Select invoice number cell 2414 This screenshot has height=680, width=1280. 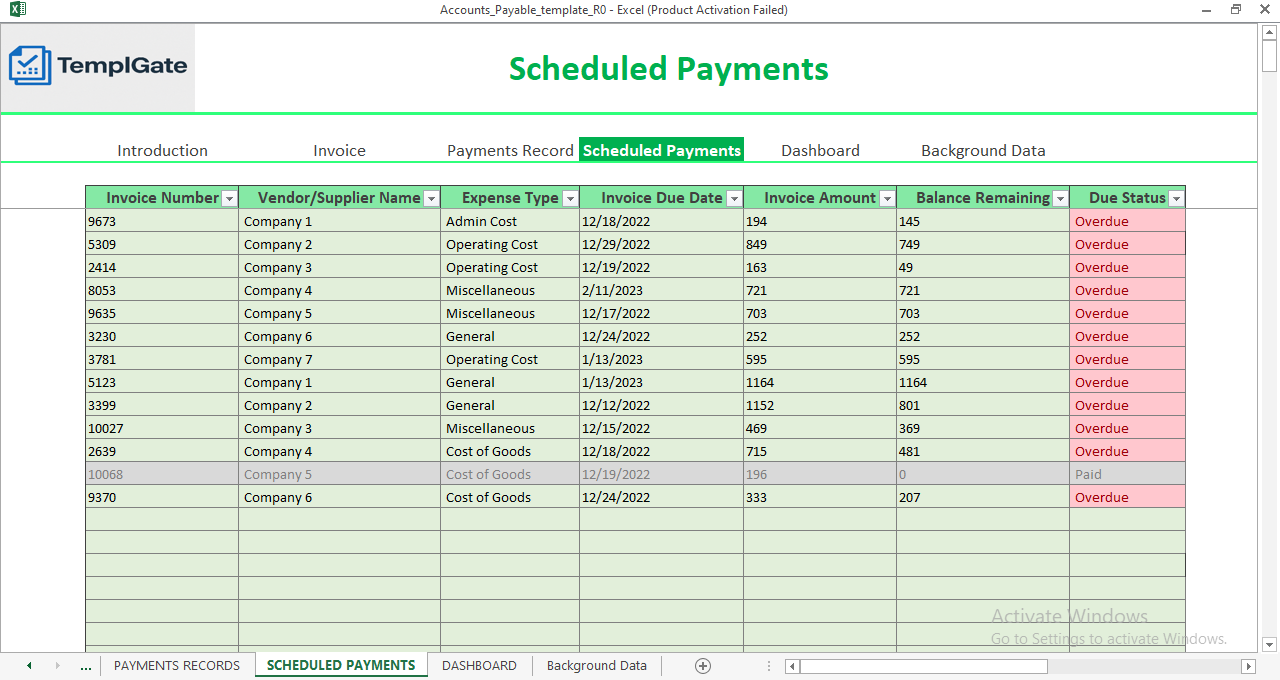[x=162, y=267]
